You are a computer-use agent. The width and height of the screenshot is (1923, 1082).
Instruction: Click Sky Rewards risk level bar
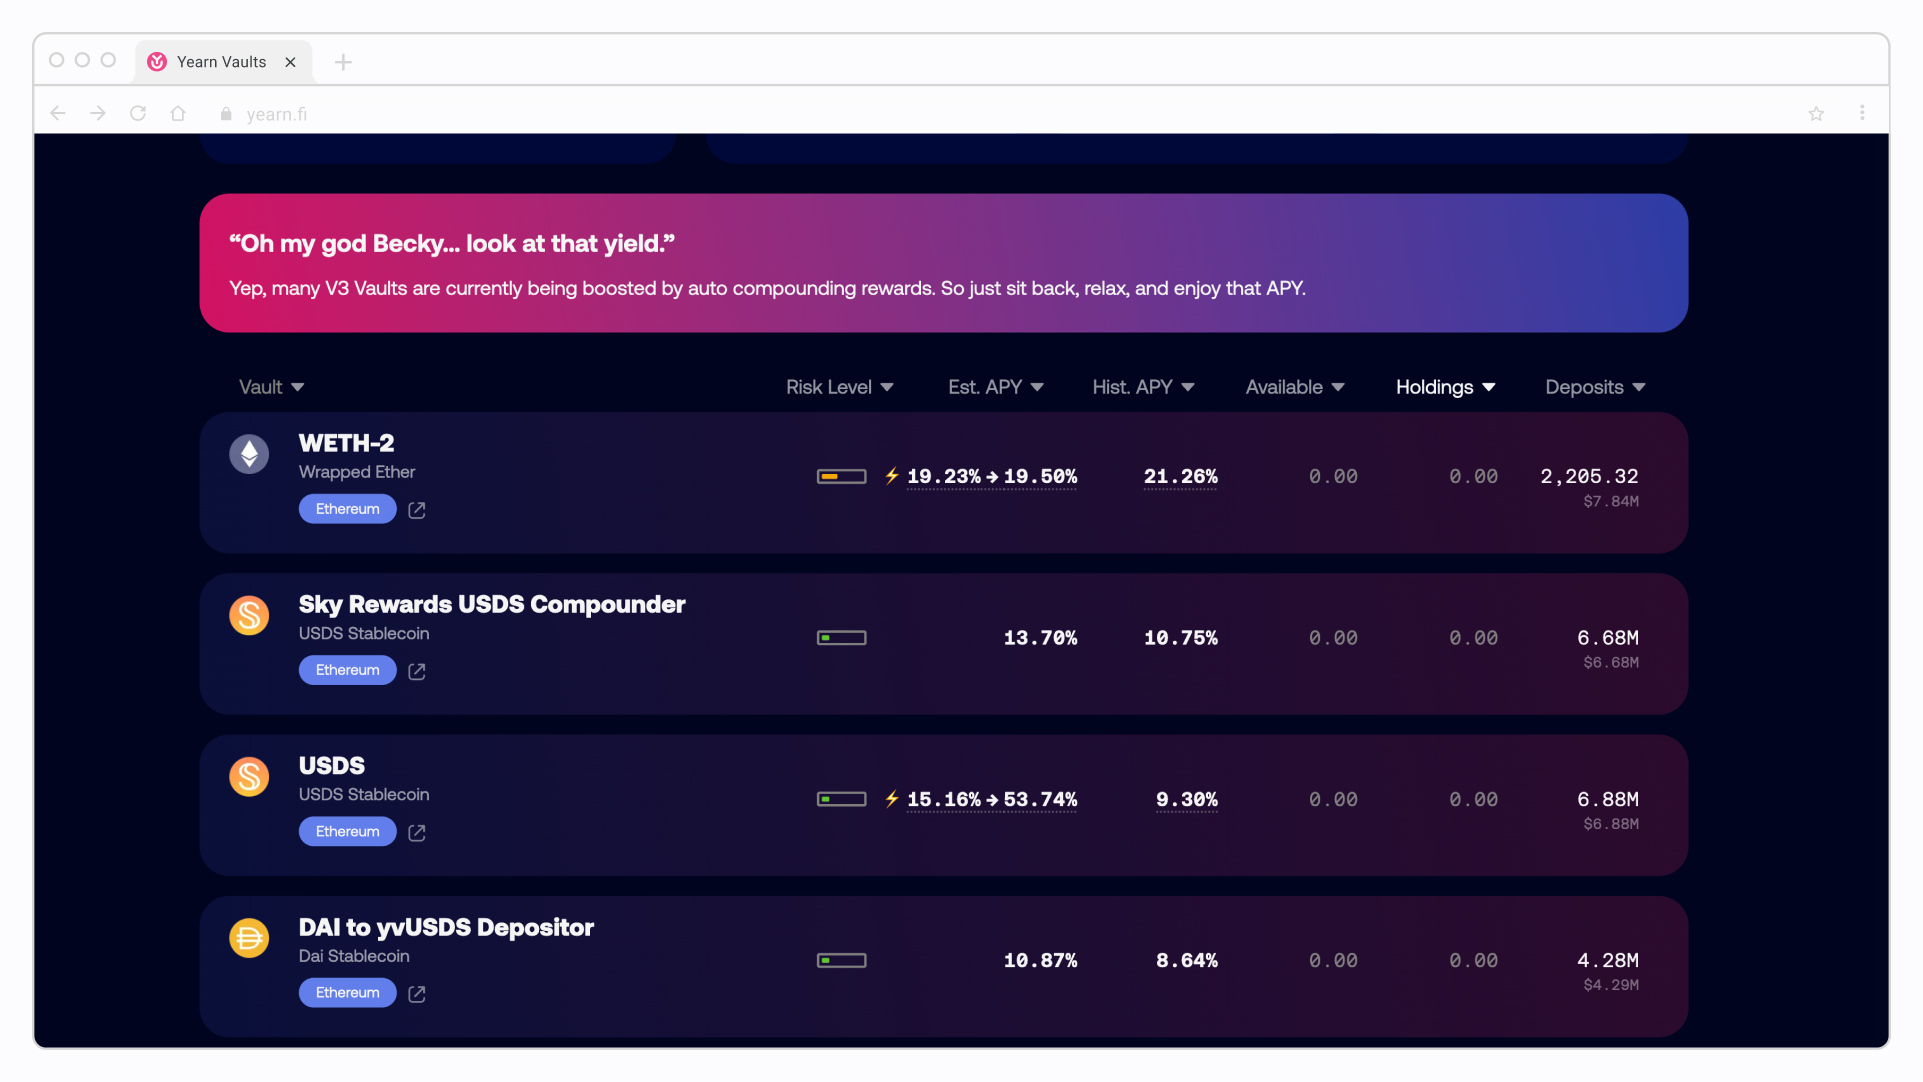(841, 638)
